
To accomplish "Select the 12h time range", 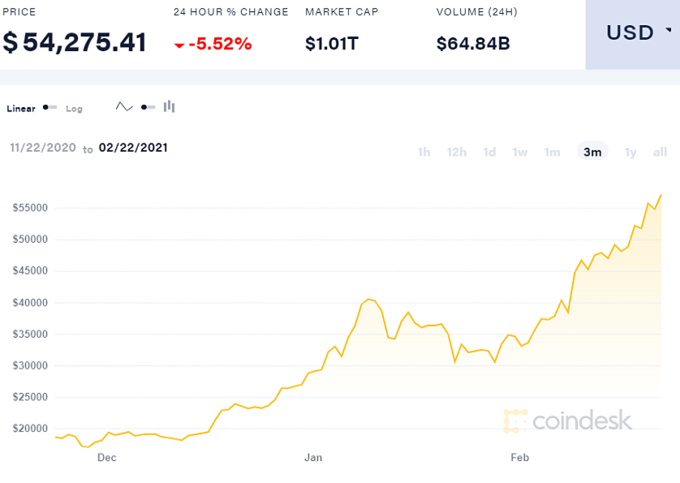I will 457,152.
